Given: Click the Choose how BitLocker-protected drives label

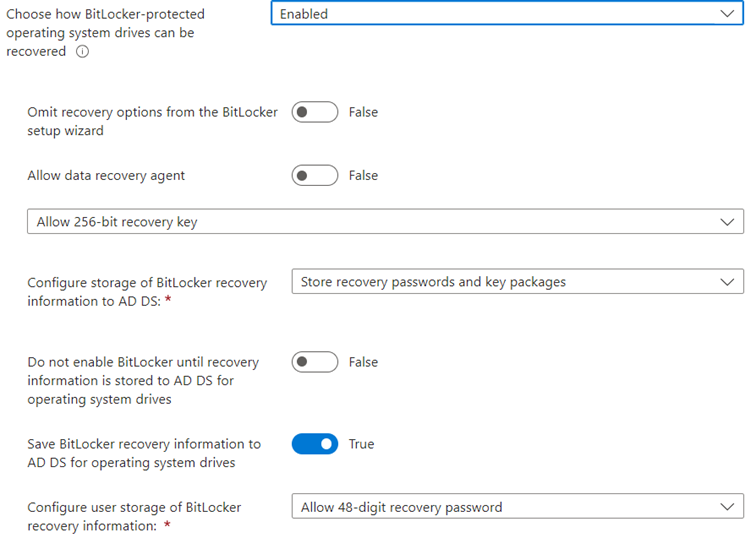Looking at the screenshot, I should click(105, 33).
